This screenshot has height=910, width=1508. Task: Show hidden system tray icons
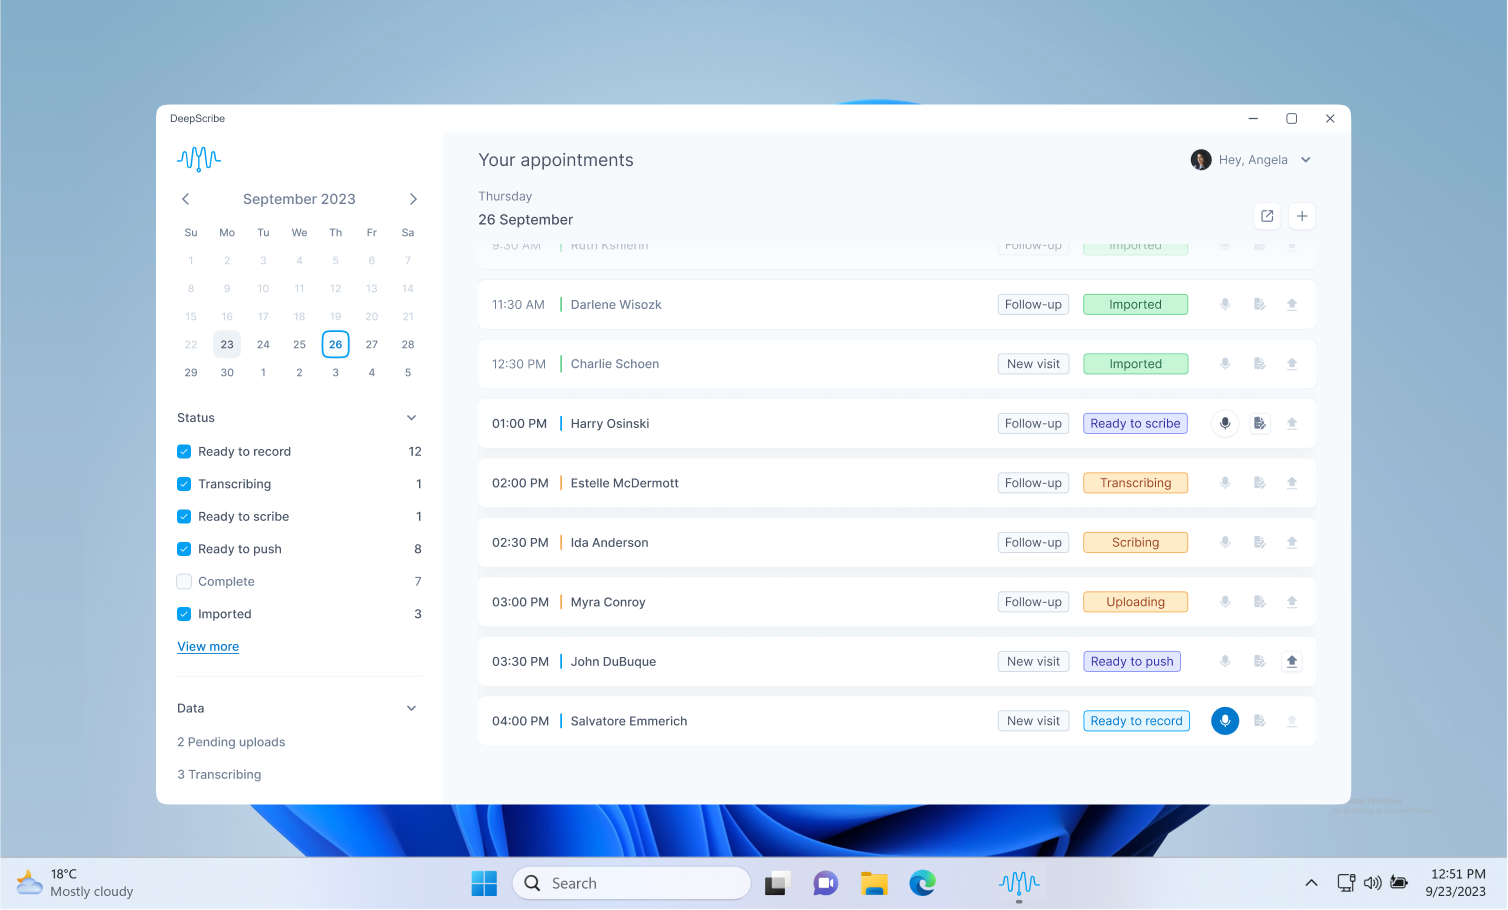click(1311, 883)
